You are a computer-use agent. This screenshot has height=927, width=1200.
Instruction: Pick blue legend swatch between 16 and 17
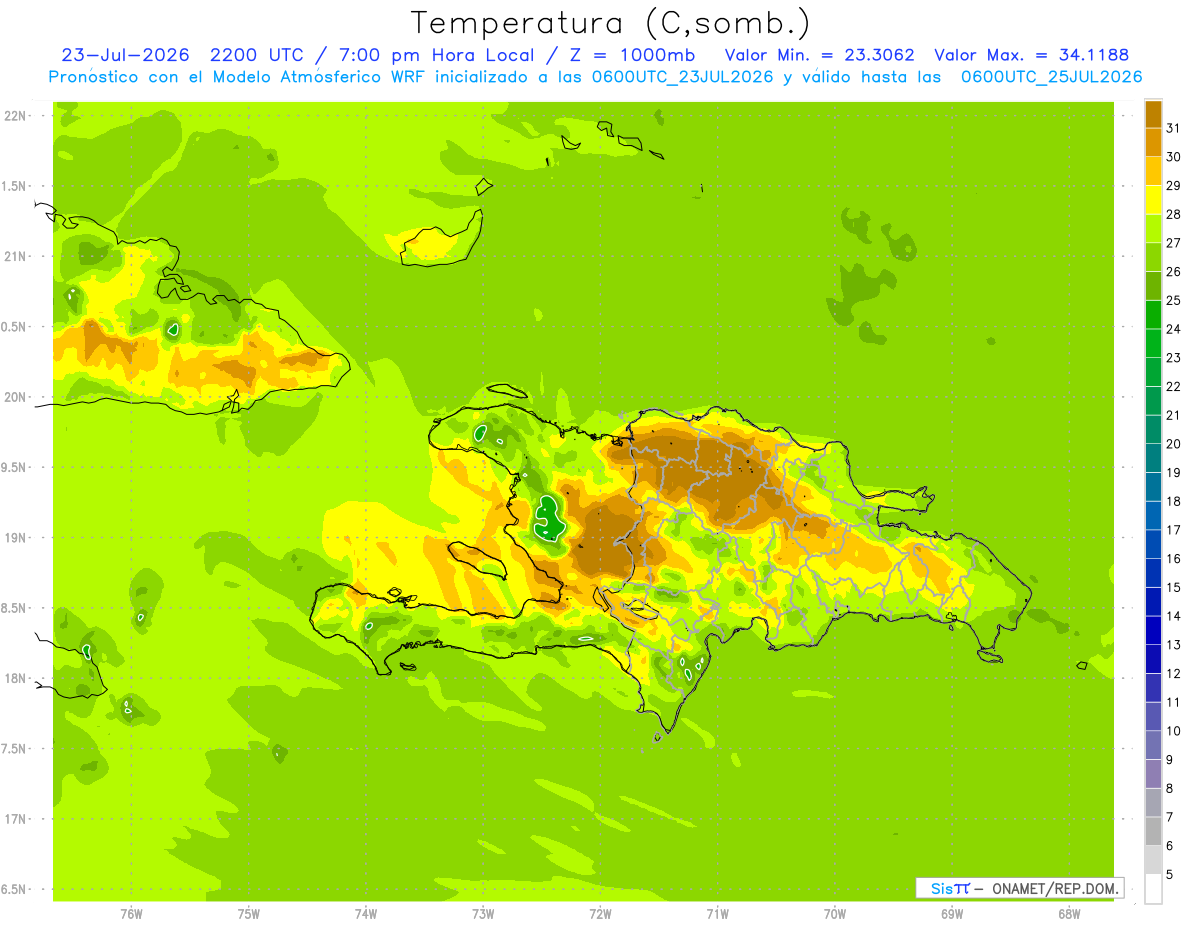pos(1153,544)
